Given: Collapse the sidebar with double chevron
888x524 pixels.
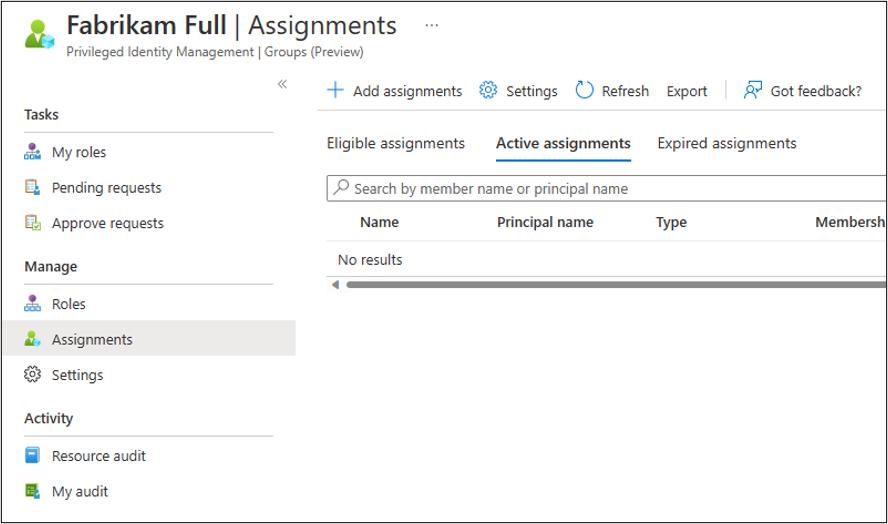Looking at the screenshot, I should coord(282,84).
